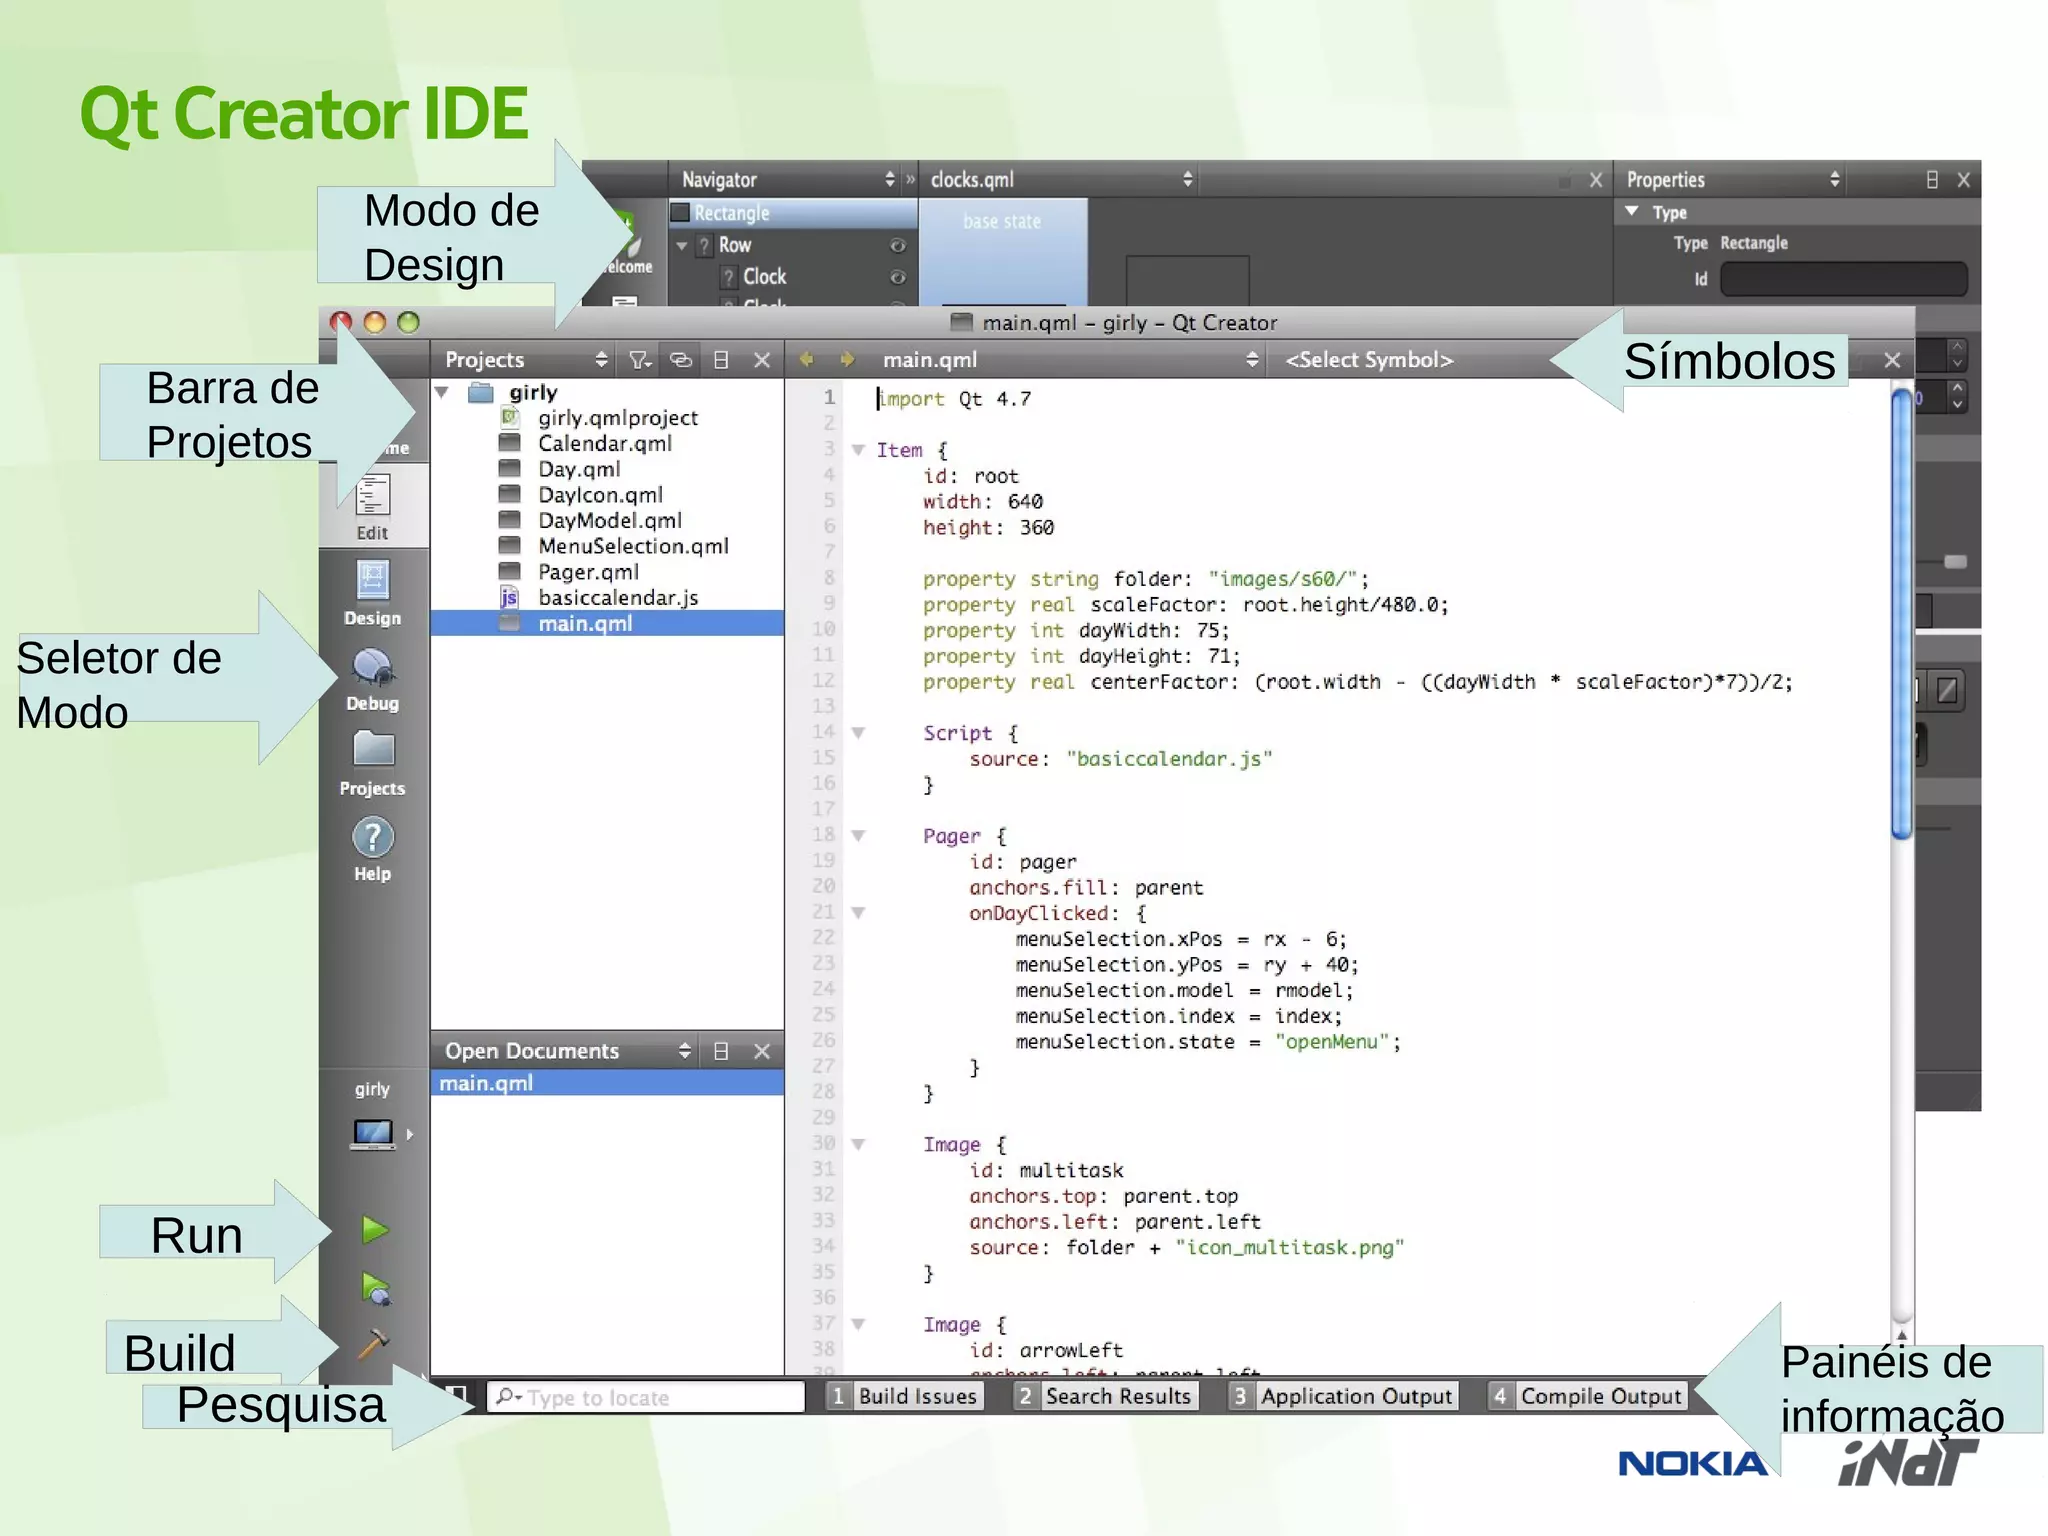Switch to Edit mode in the mode selector
Viewport: 2048px width, 1536px height.
(x=372, y=506)
